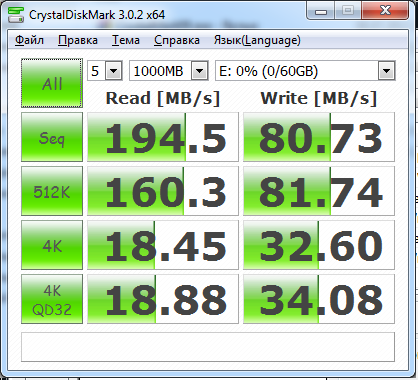Start the 4K random test
The width and height of the screenshot is (418, 380).
[52, 245]
